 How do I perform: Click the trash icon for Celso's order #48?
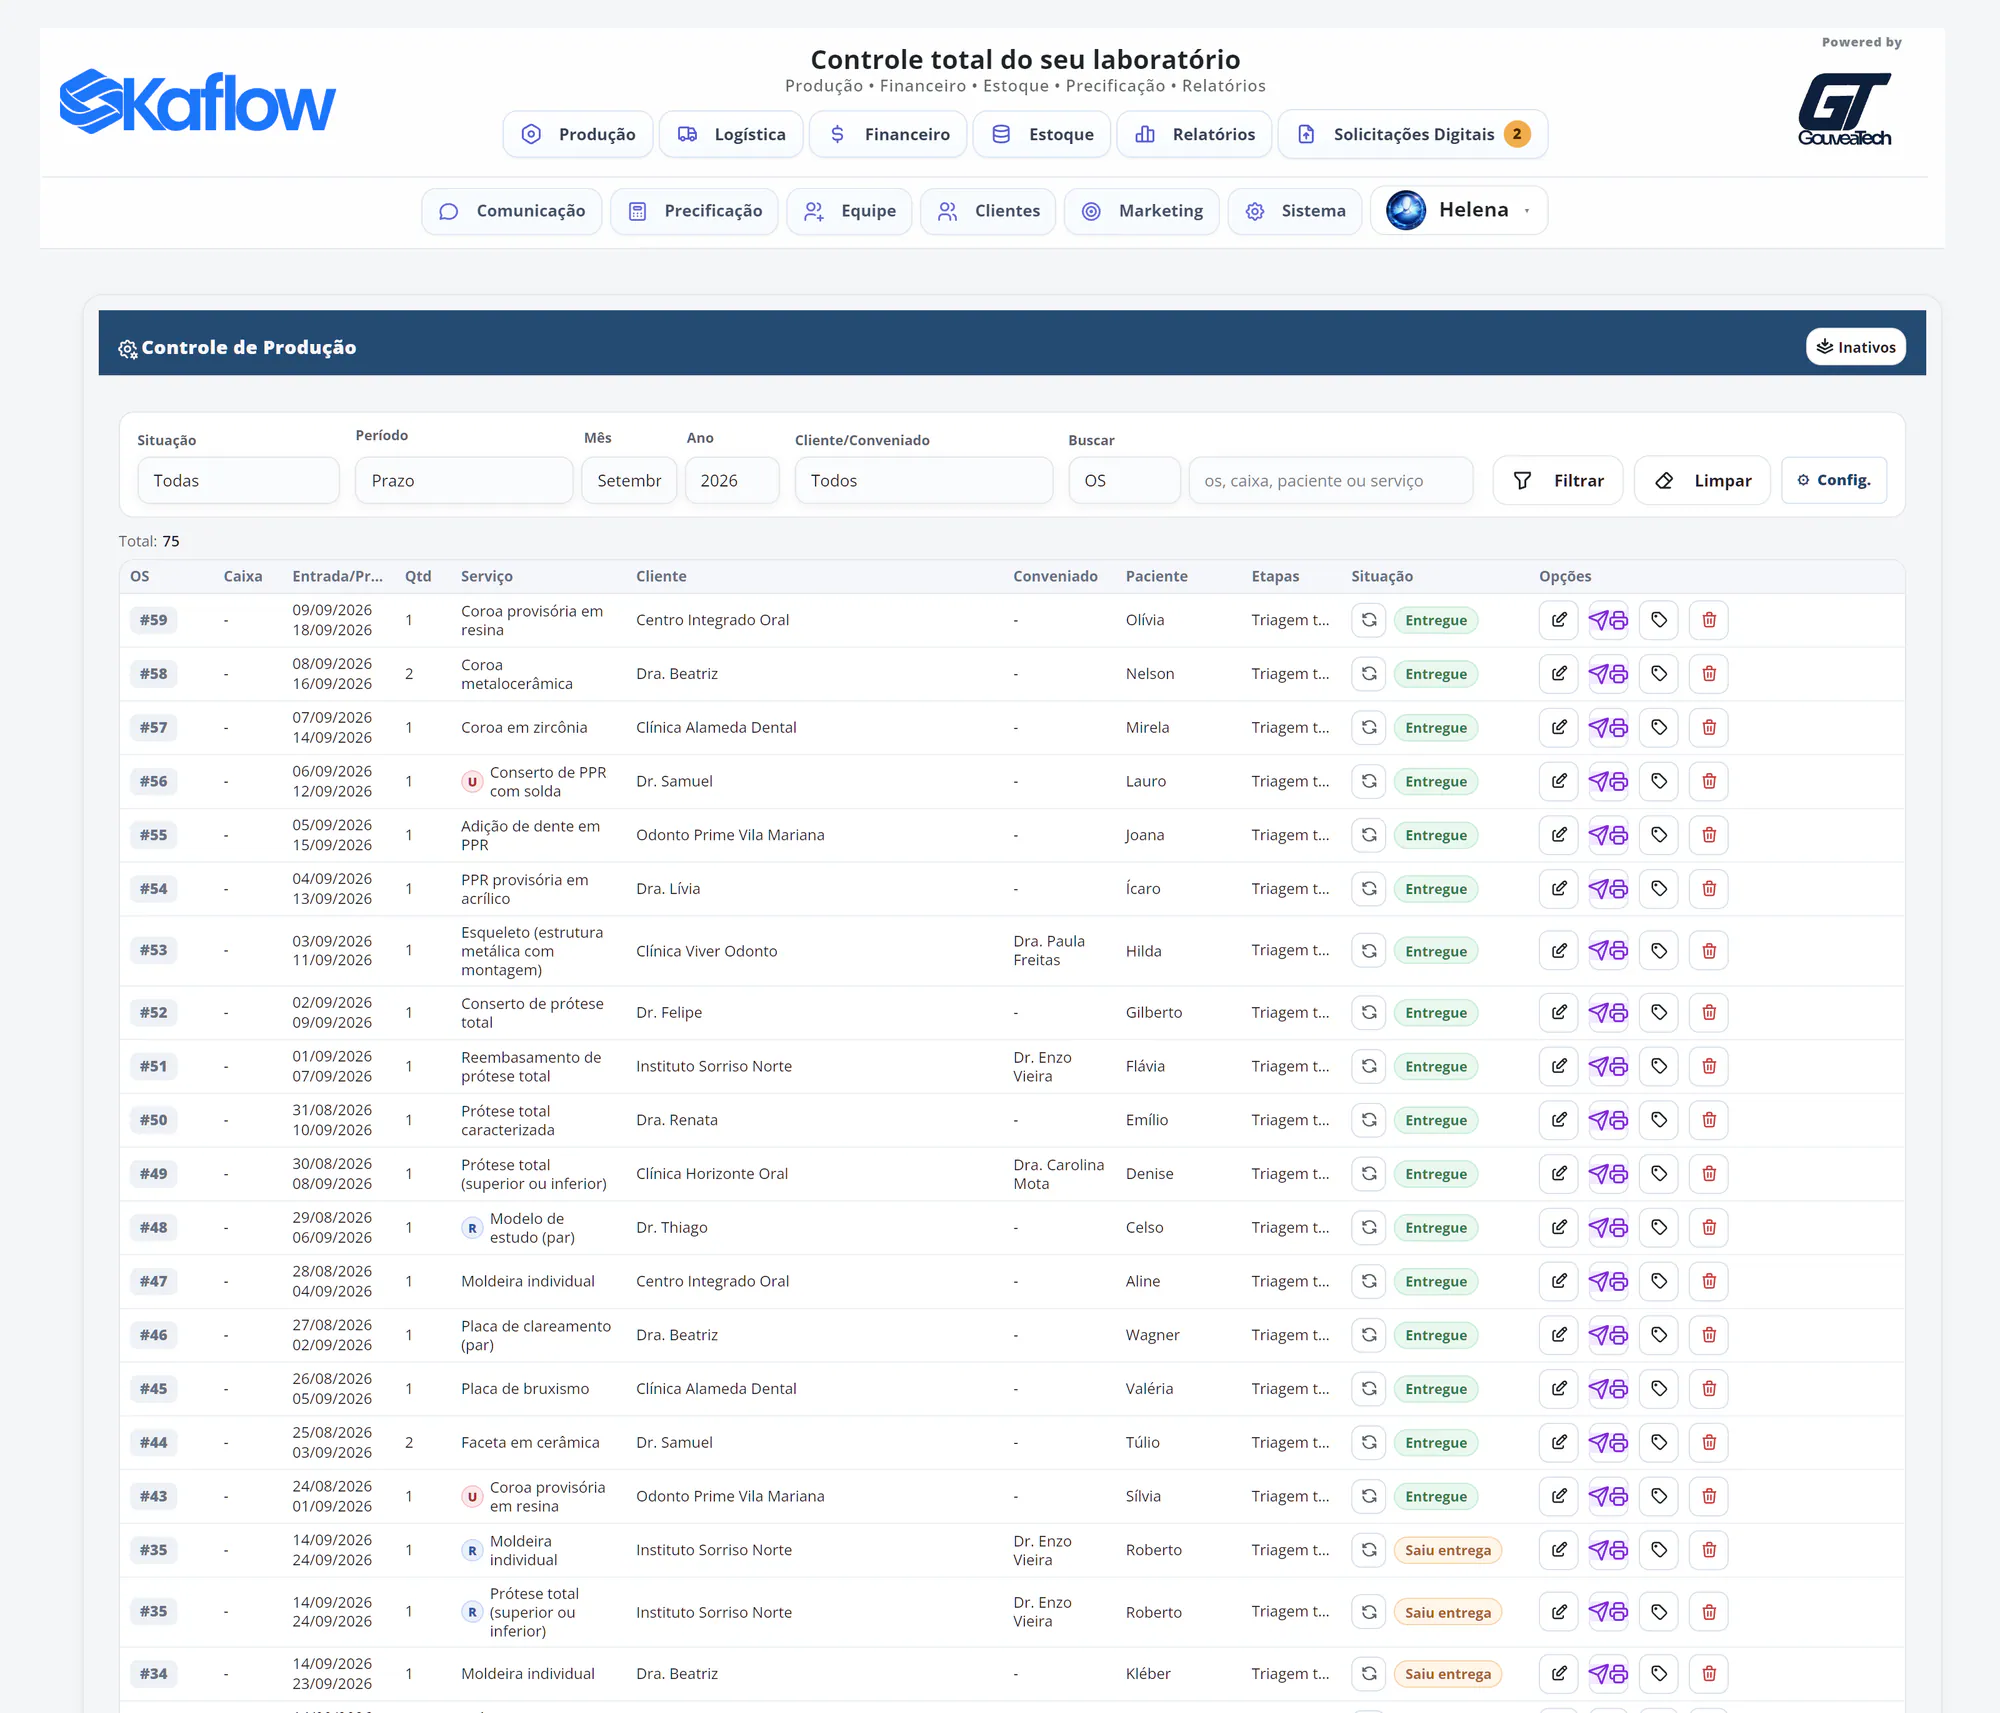click(1708, 1228)
